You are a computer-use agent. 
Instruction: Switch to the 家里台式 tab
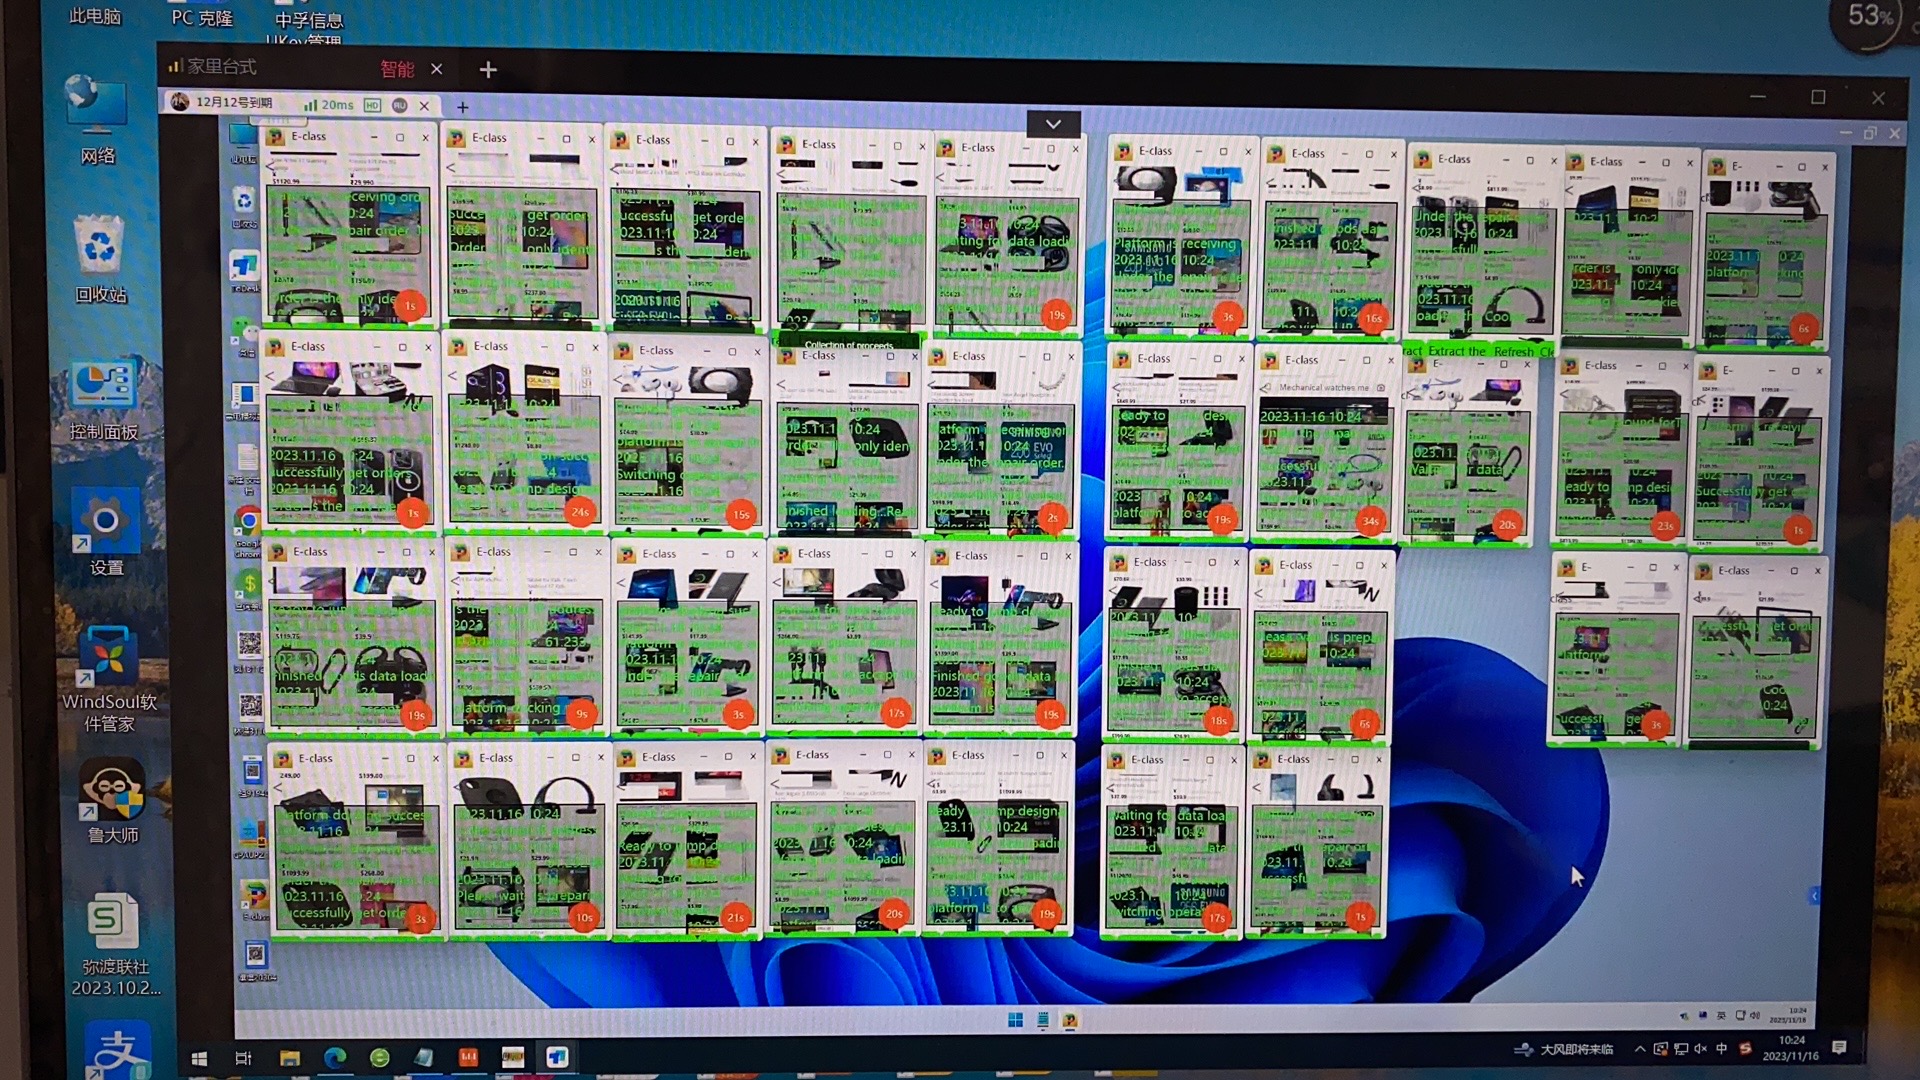tap(222, 67)
